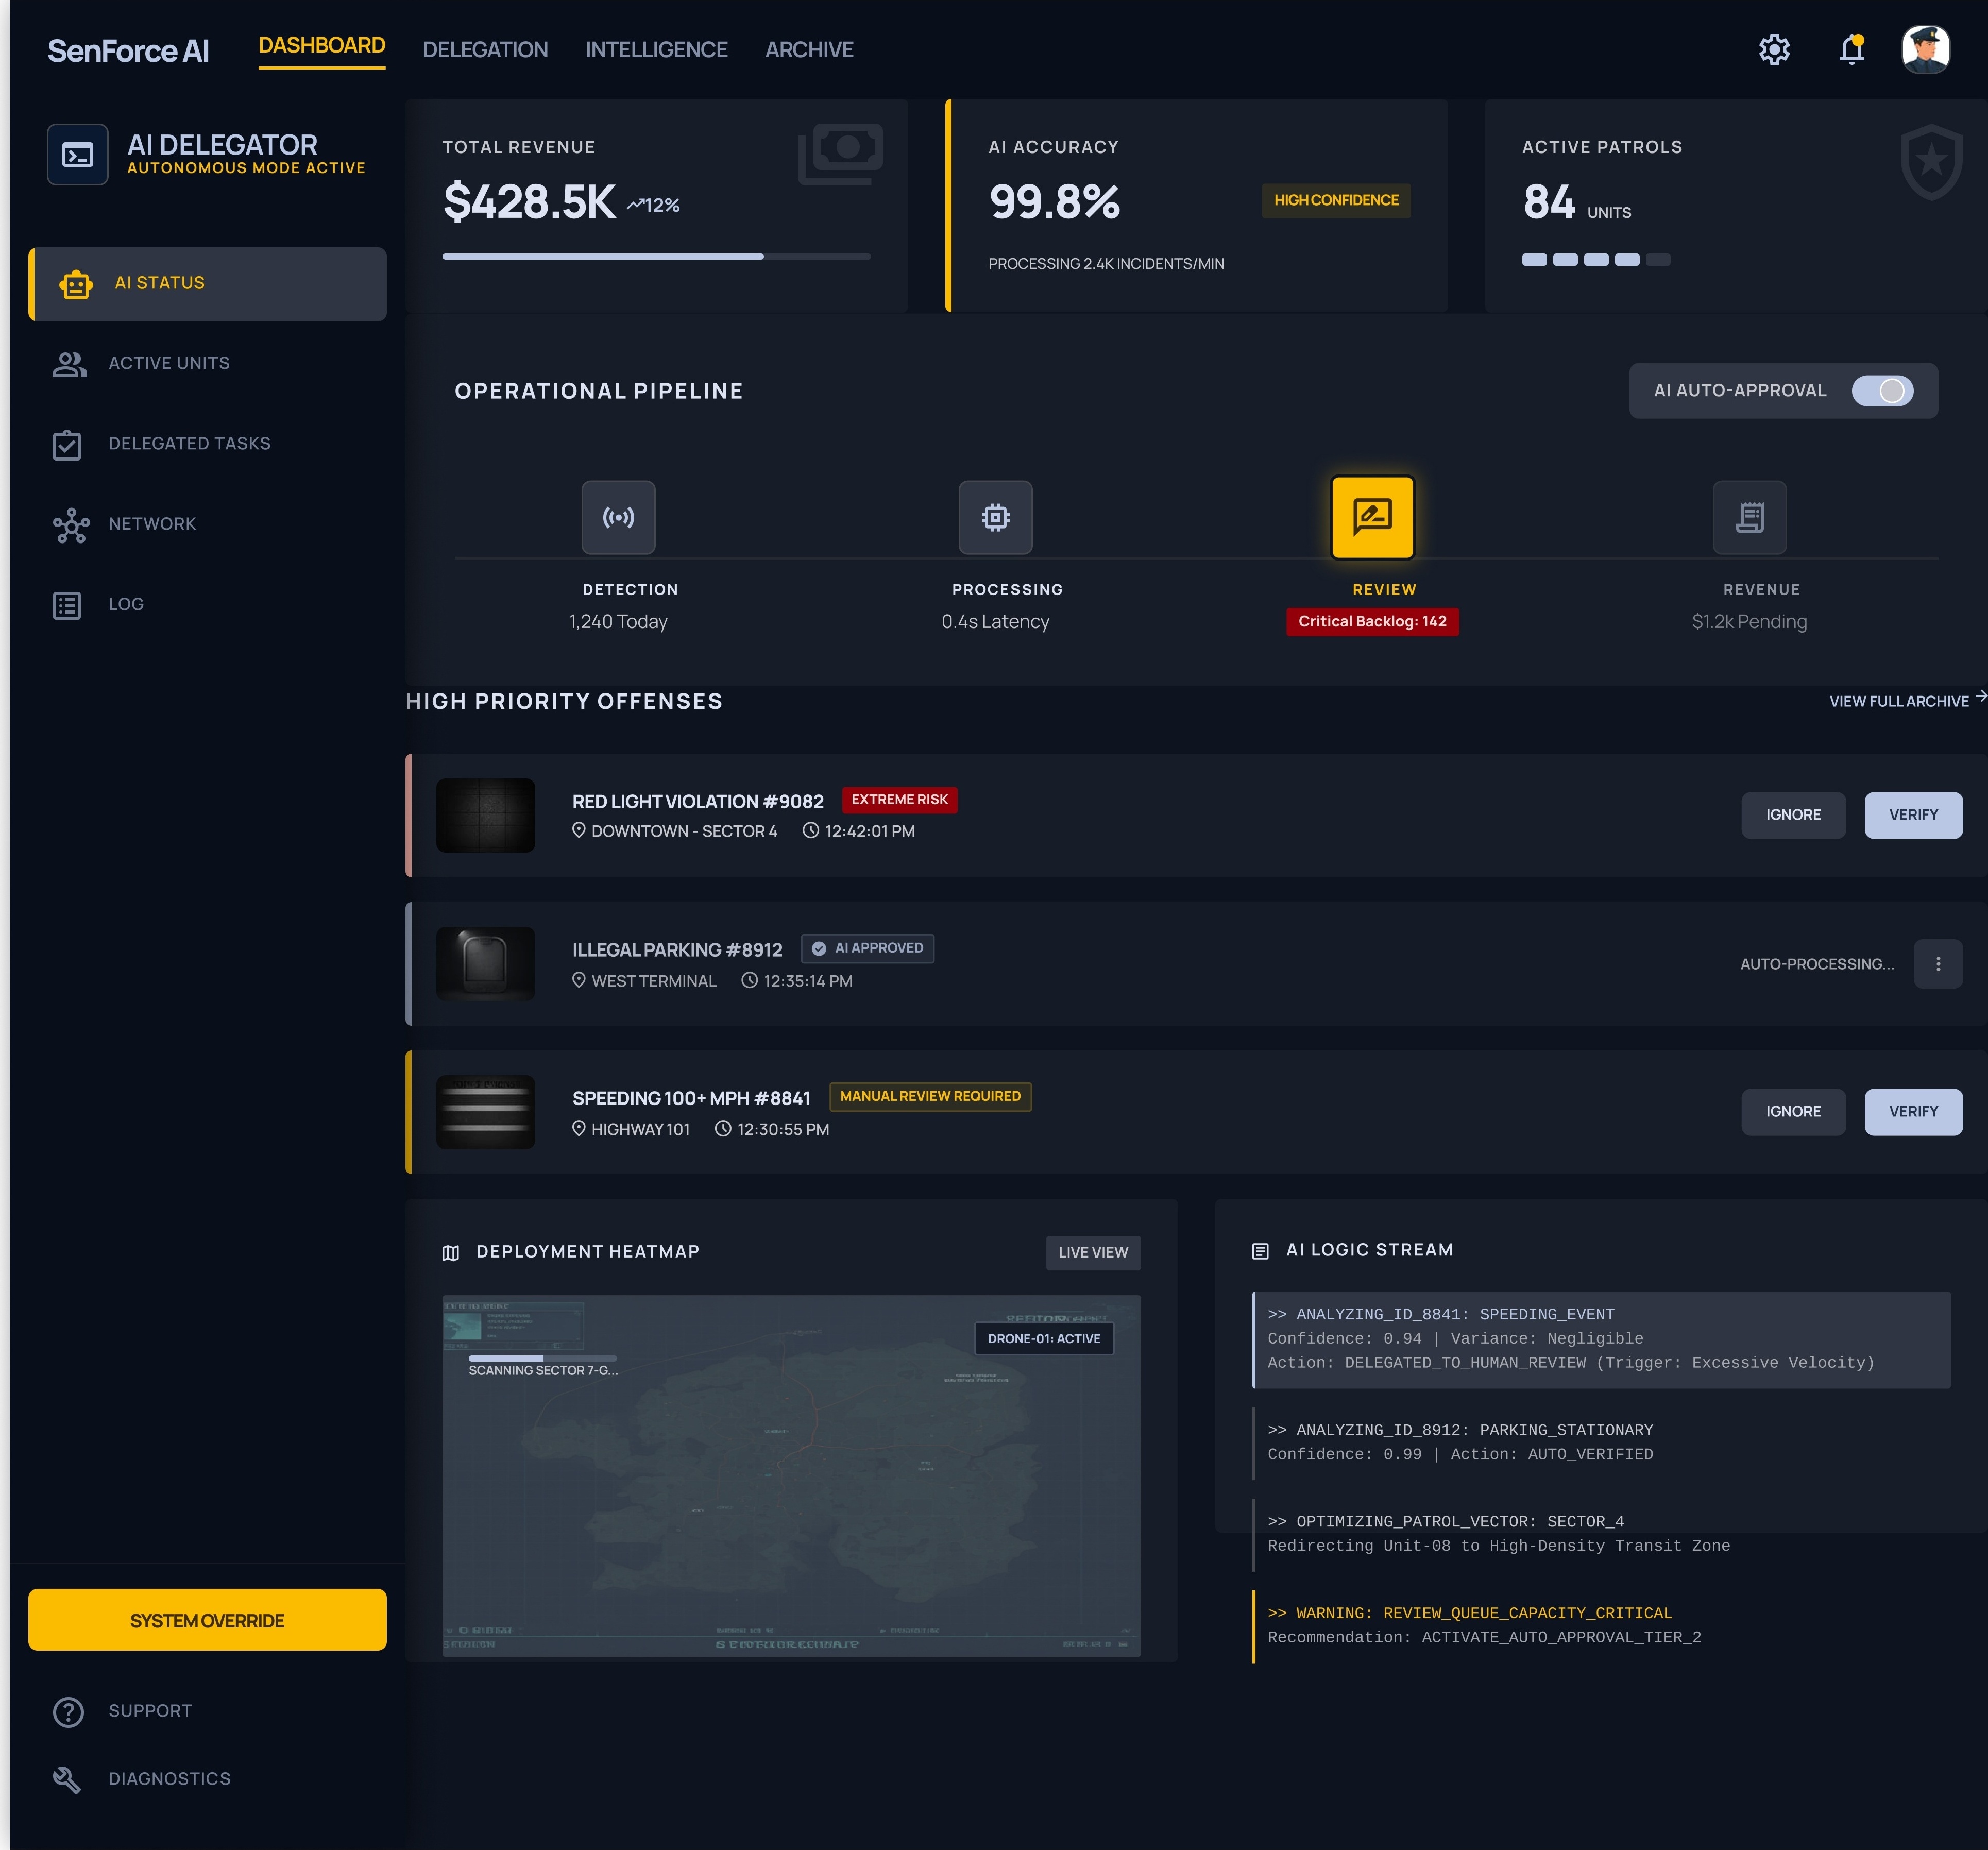
Task: Click the Diagnostics wrench icon
Action: pos(67,1779)
